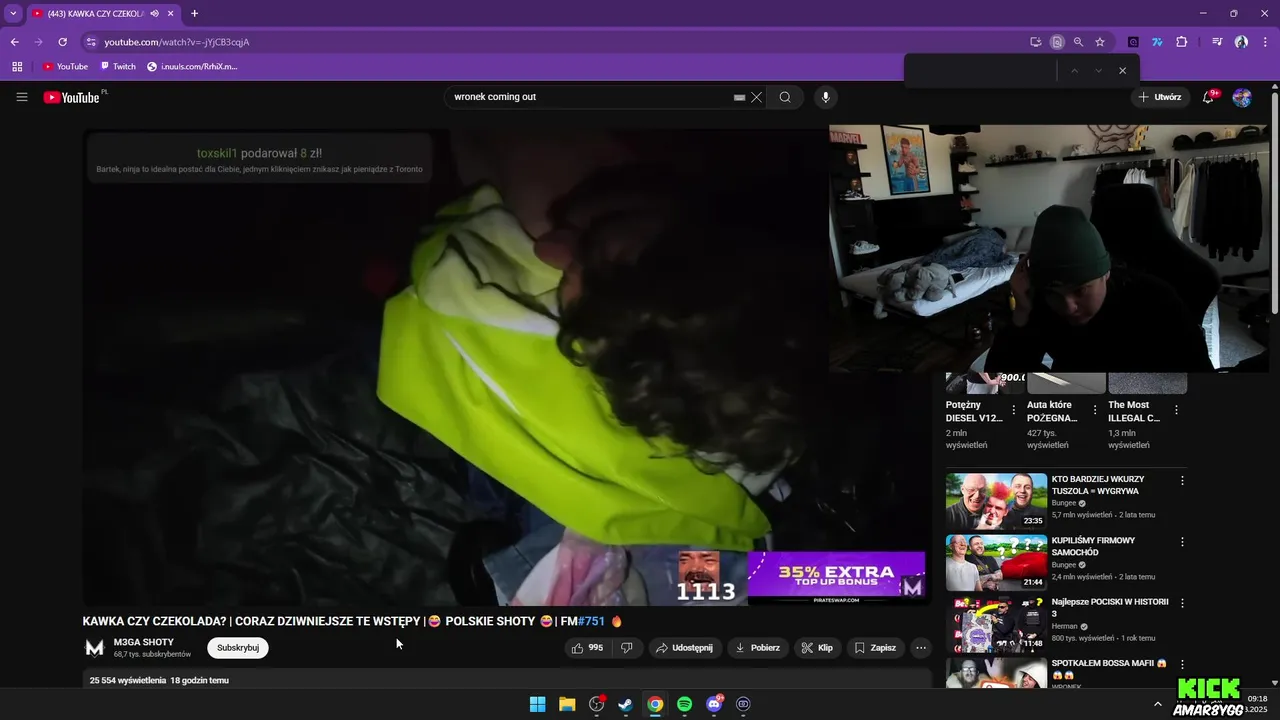This screenshot has width=1280, height=720.
Task: Create a clip with the Klip button
Action: click(817, 648)
